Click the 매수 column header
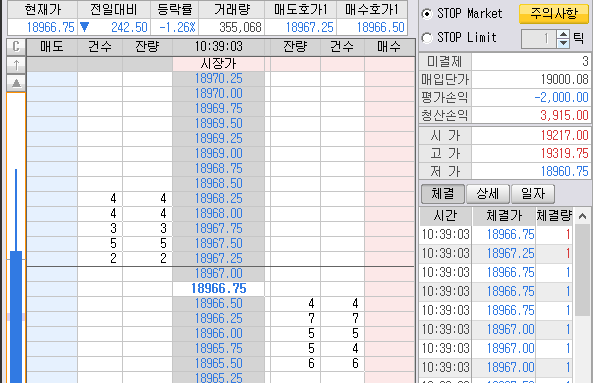The image size is (593, 383). [x=390, y=47]
